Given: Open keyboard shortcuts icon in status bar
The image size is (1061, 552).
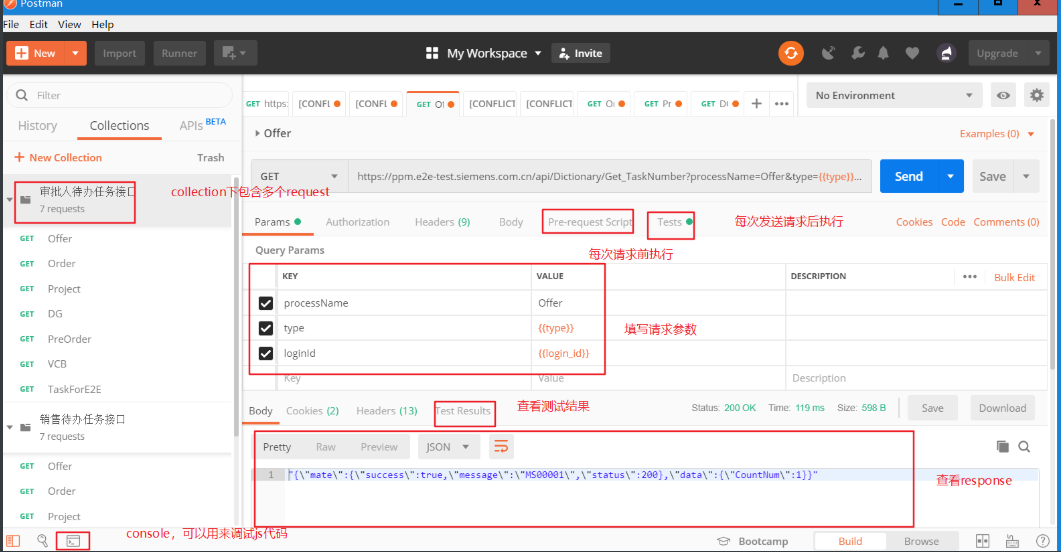Looking at the screenshot, I should pyautogui.click(x=1012, y=540).
